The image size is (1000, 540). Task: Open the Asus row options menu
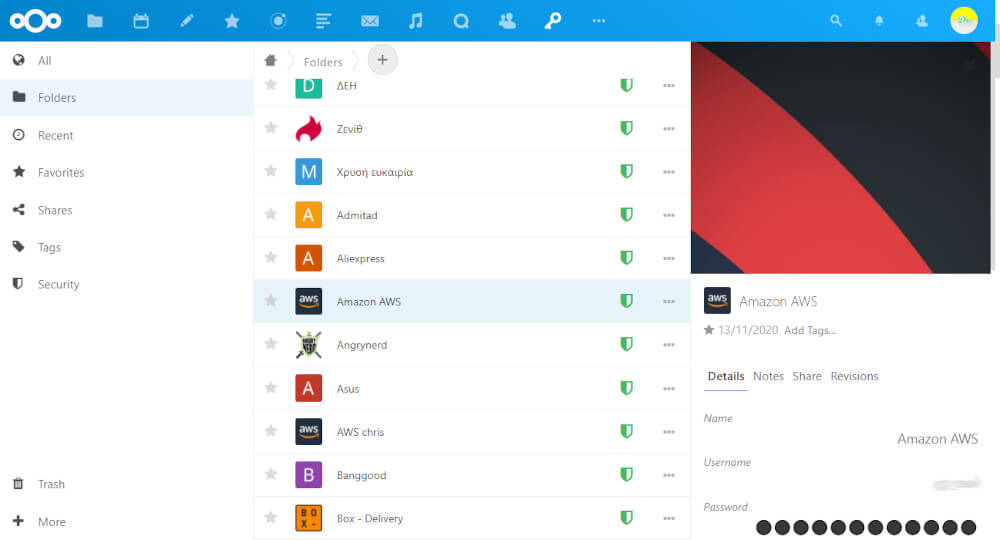coord(668,389)
